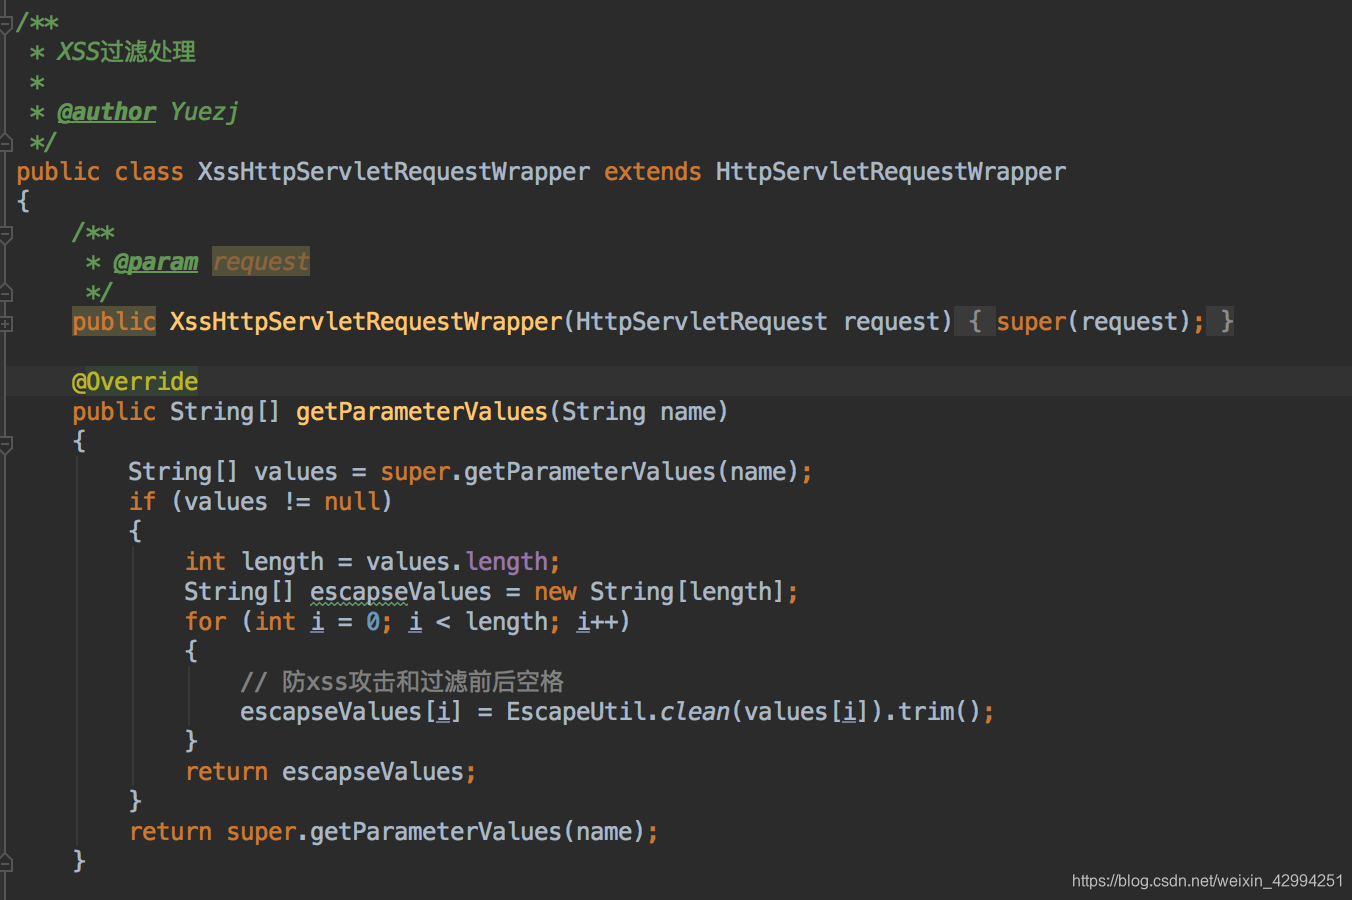This screenshot has height=900, width=1352.
Task: Click fold marker at class Javadoc end '*/'
Action: click(5, 142)
